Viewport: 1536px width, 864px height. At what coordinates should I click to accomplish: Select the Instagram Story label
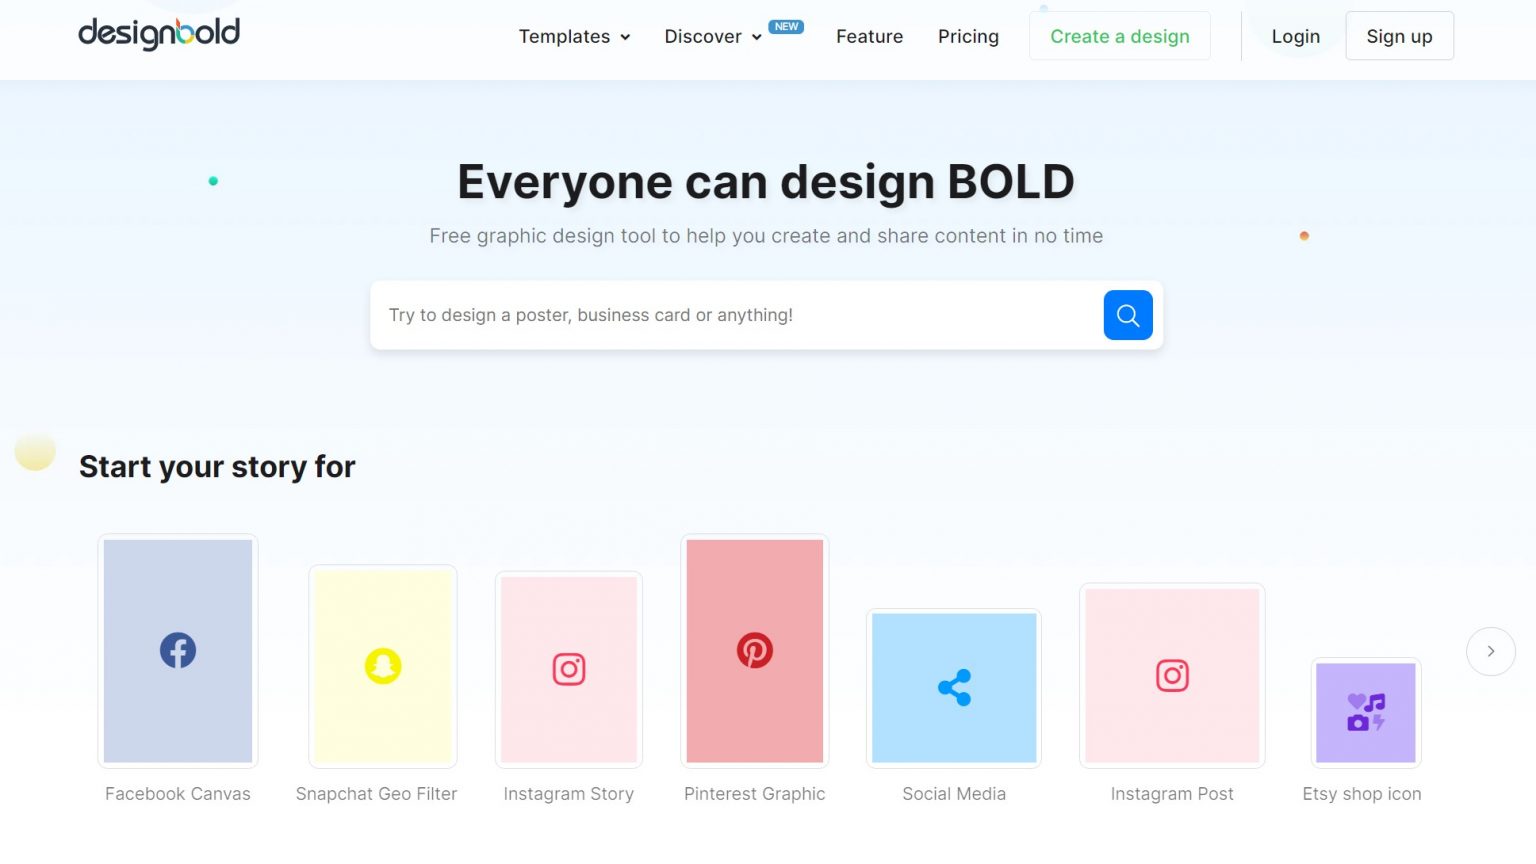click(x=569, y=794)
